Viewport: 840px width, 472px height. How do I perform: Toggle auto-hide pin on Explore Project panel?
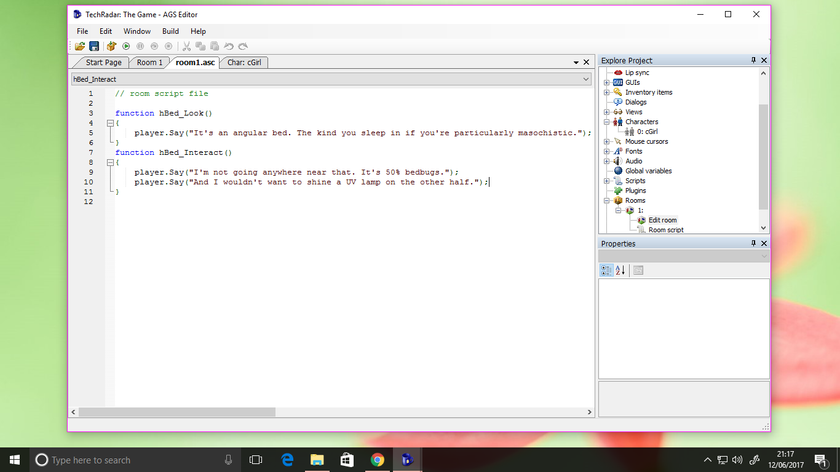coord(753,61)
